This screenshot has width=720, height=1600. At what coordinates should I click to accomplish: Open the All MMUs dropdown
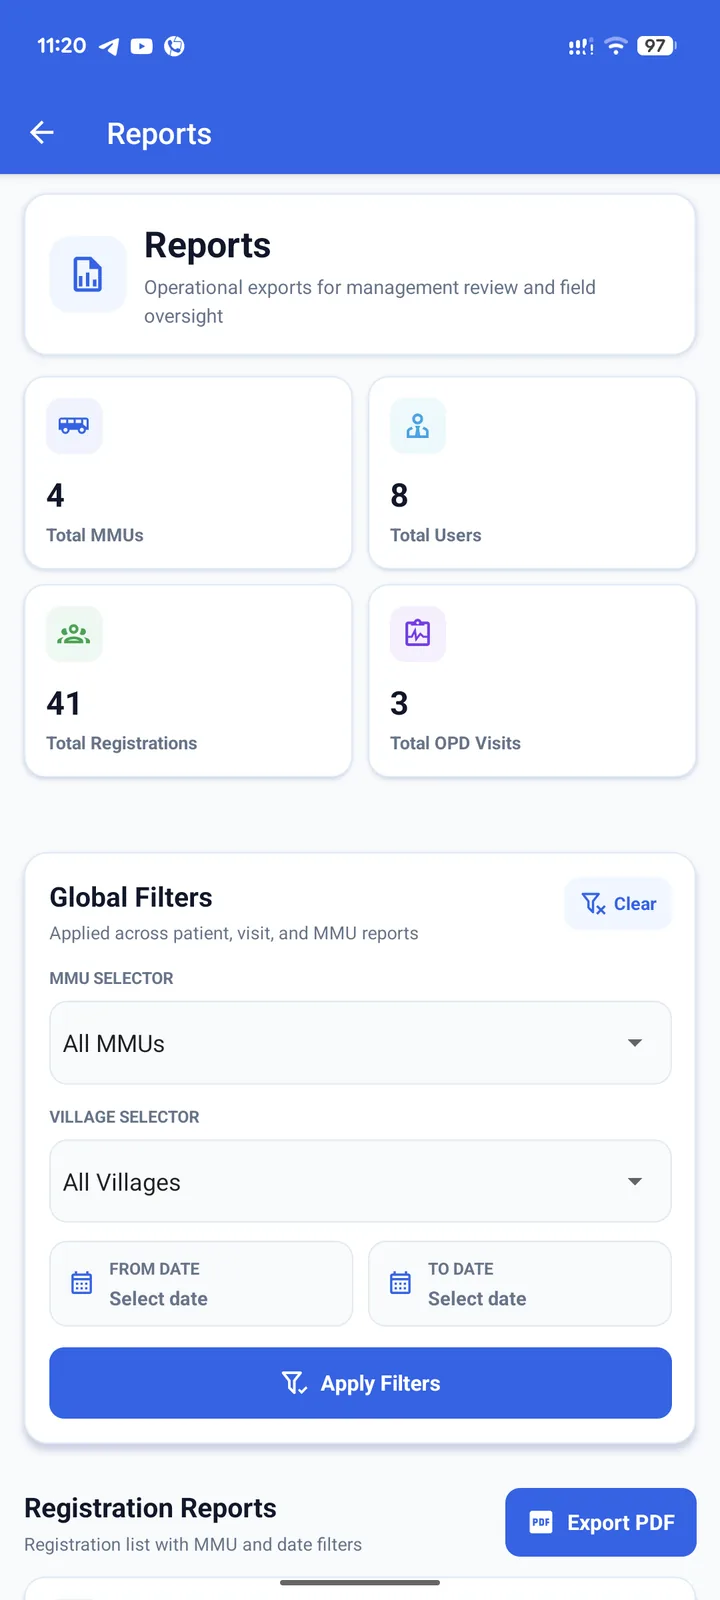click(x=360, y=1043)
